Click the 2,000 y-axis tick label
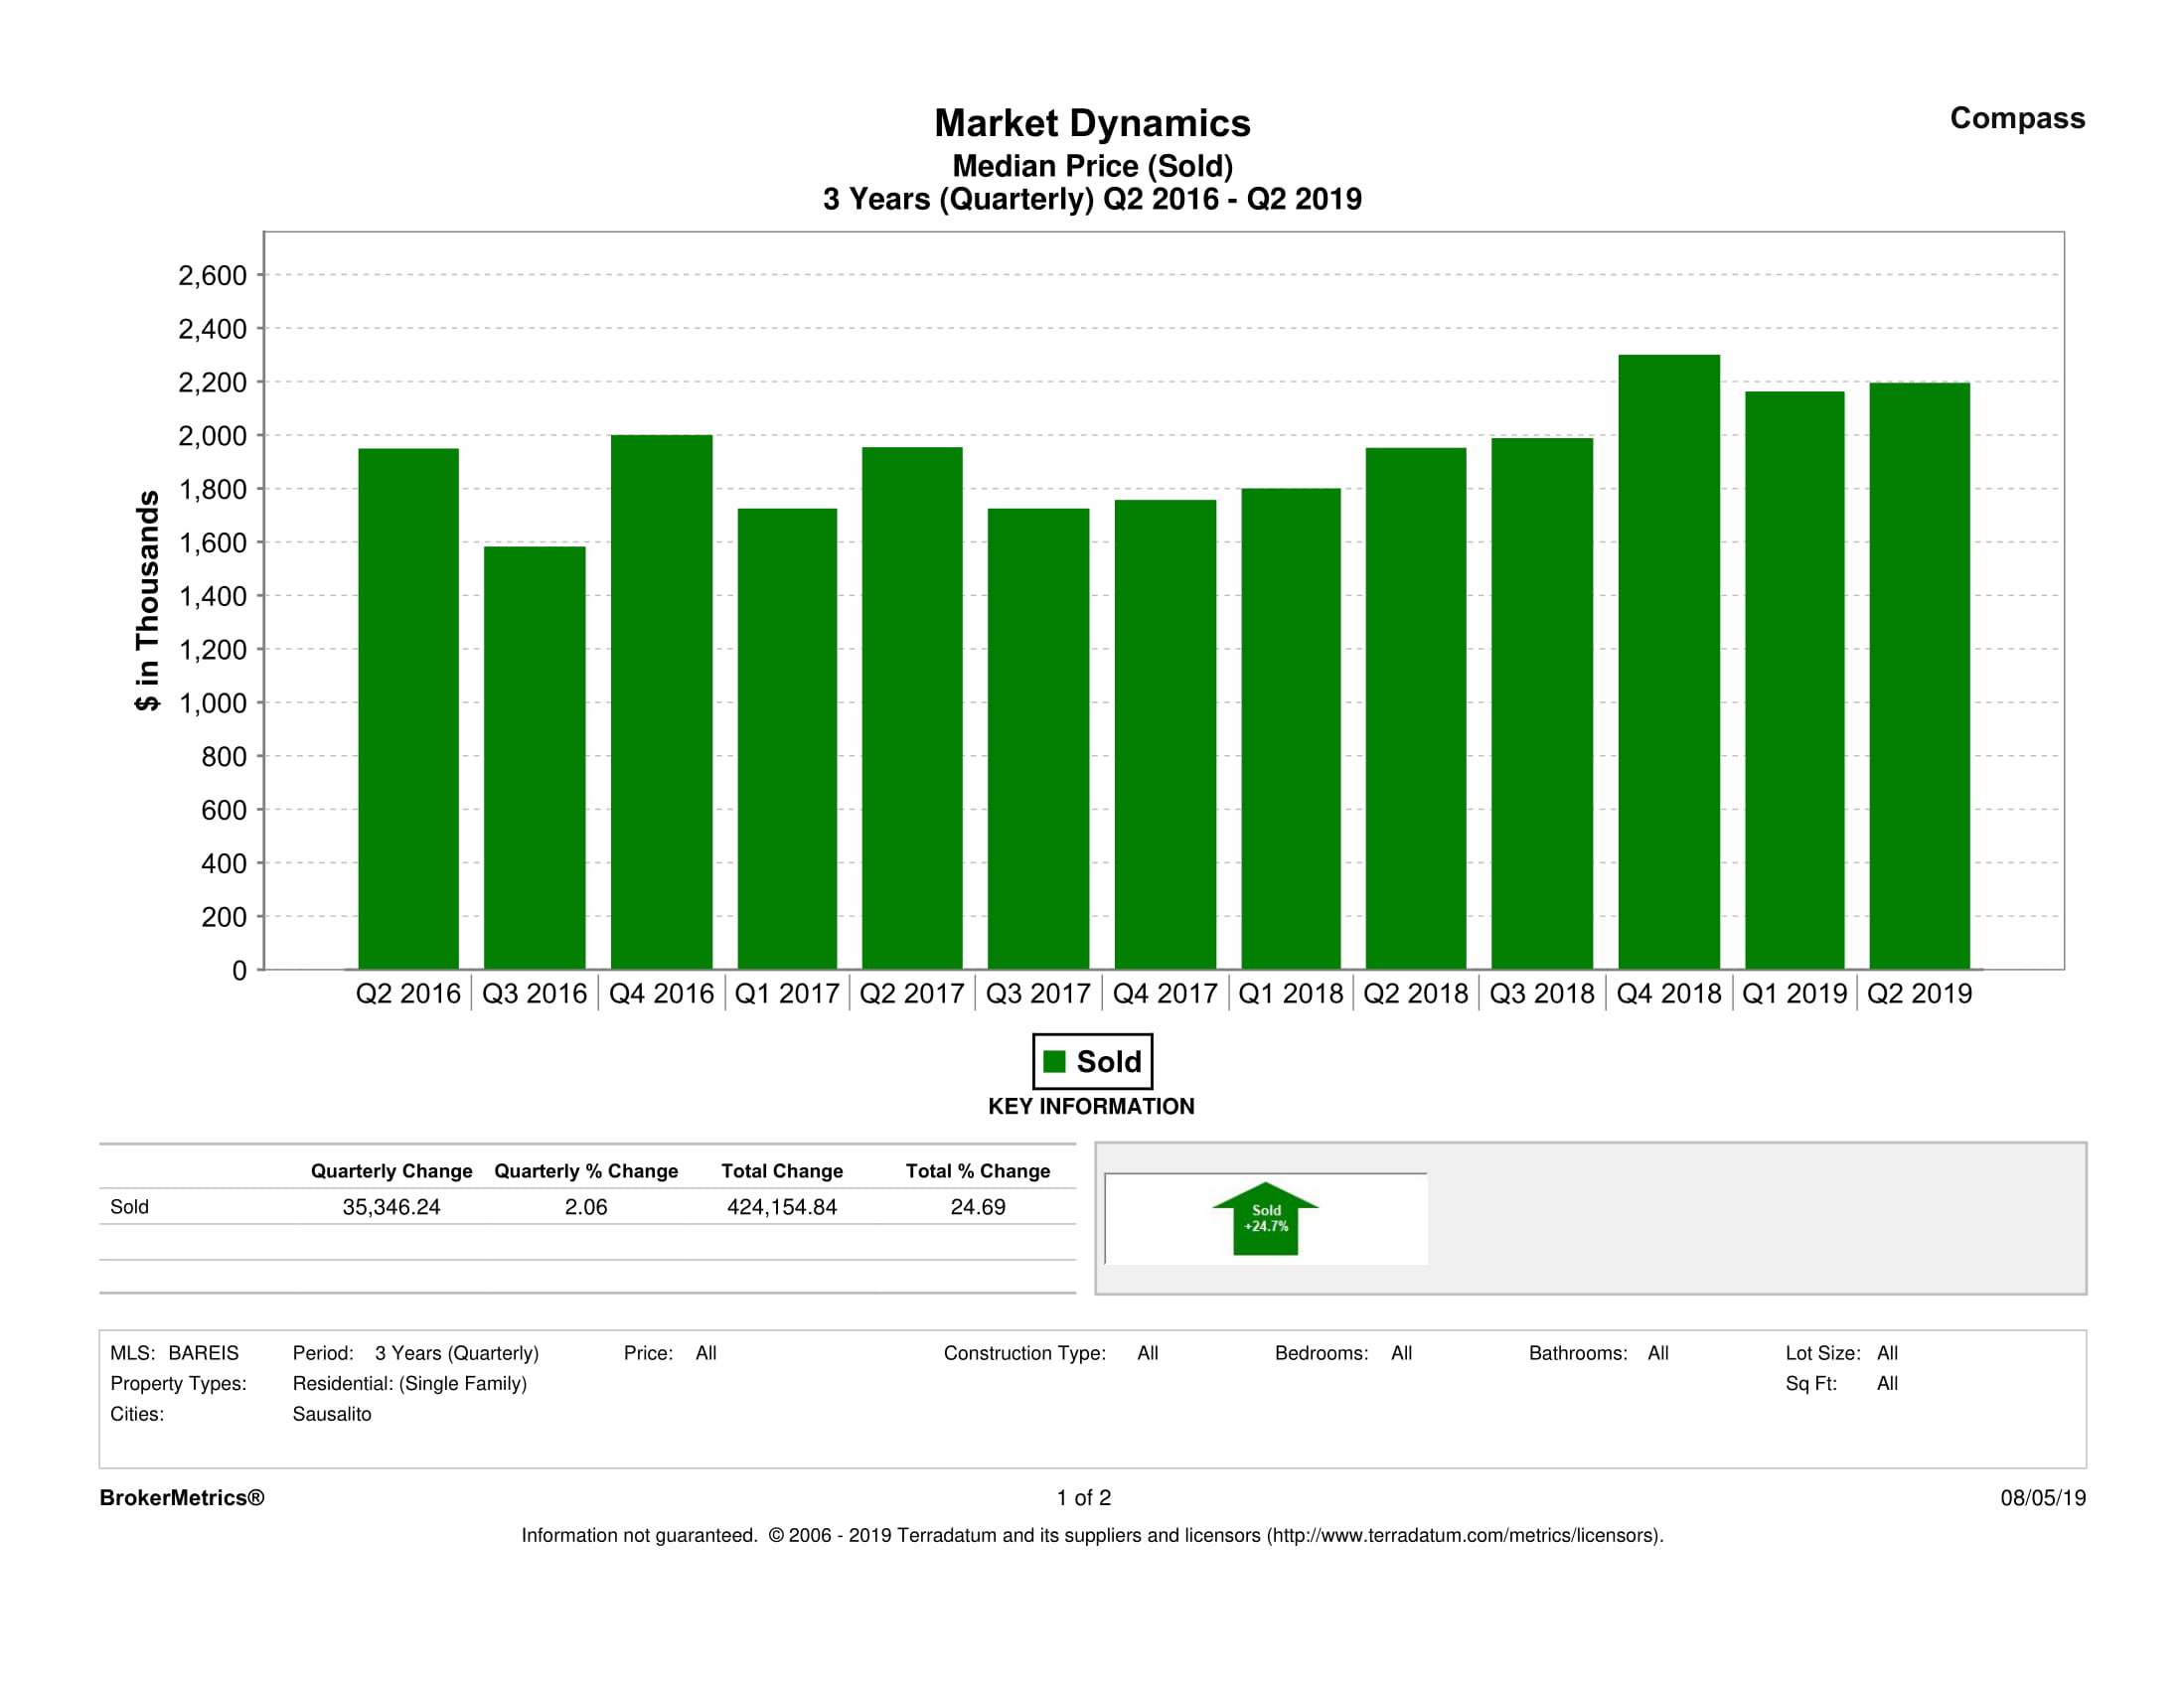Image resolution: width=2184 pixels, height=1689 pixels. click(x=212, y=436)
